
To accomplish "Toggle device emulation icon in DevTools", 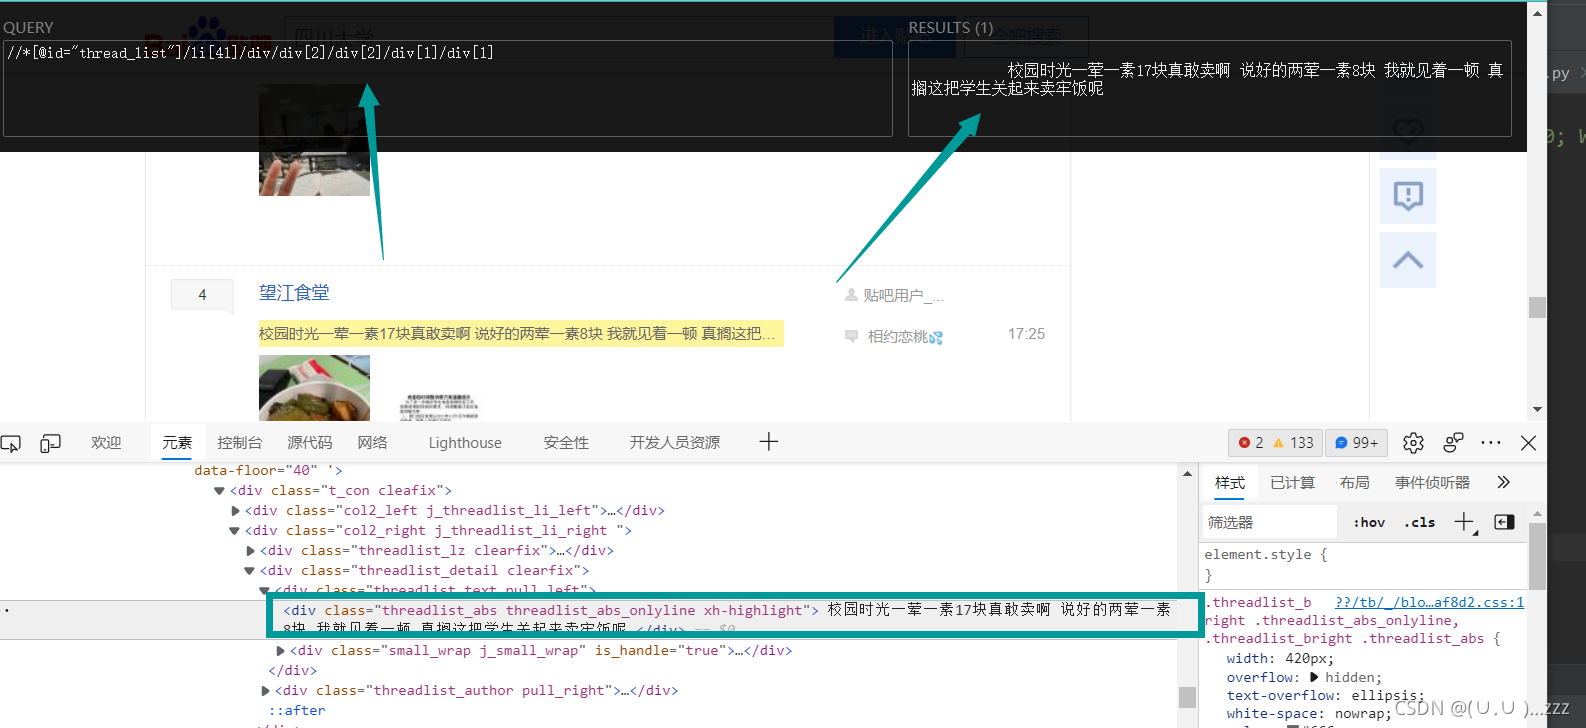I will coord(50,443).
